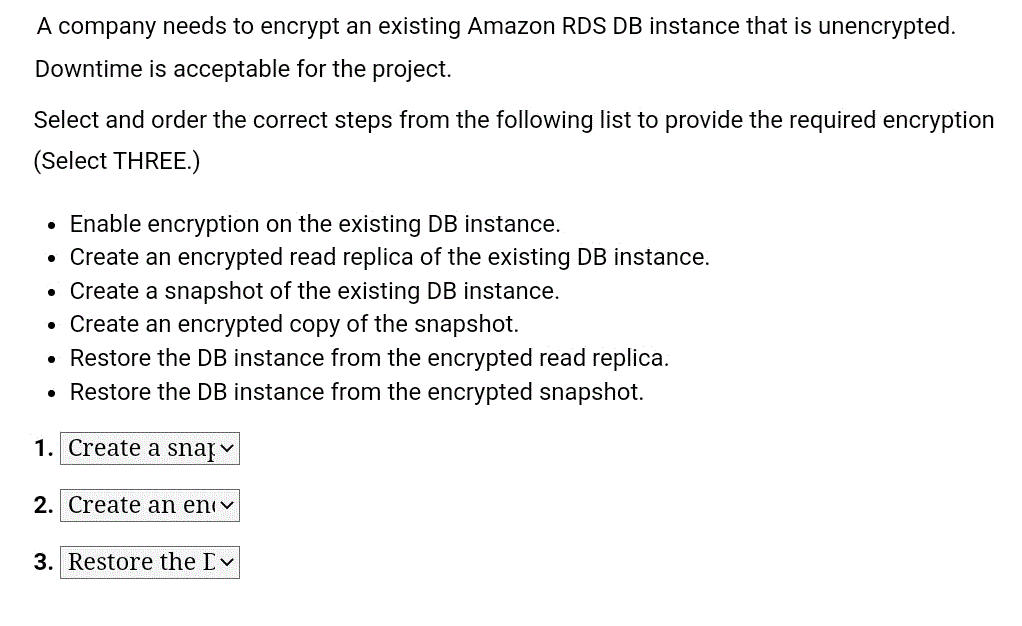Click the chevron arrow on dropdown 3
The width and height of the screenshot is (1022, 626).
click(x=228, y=563)
